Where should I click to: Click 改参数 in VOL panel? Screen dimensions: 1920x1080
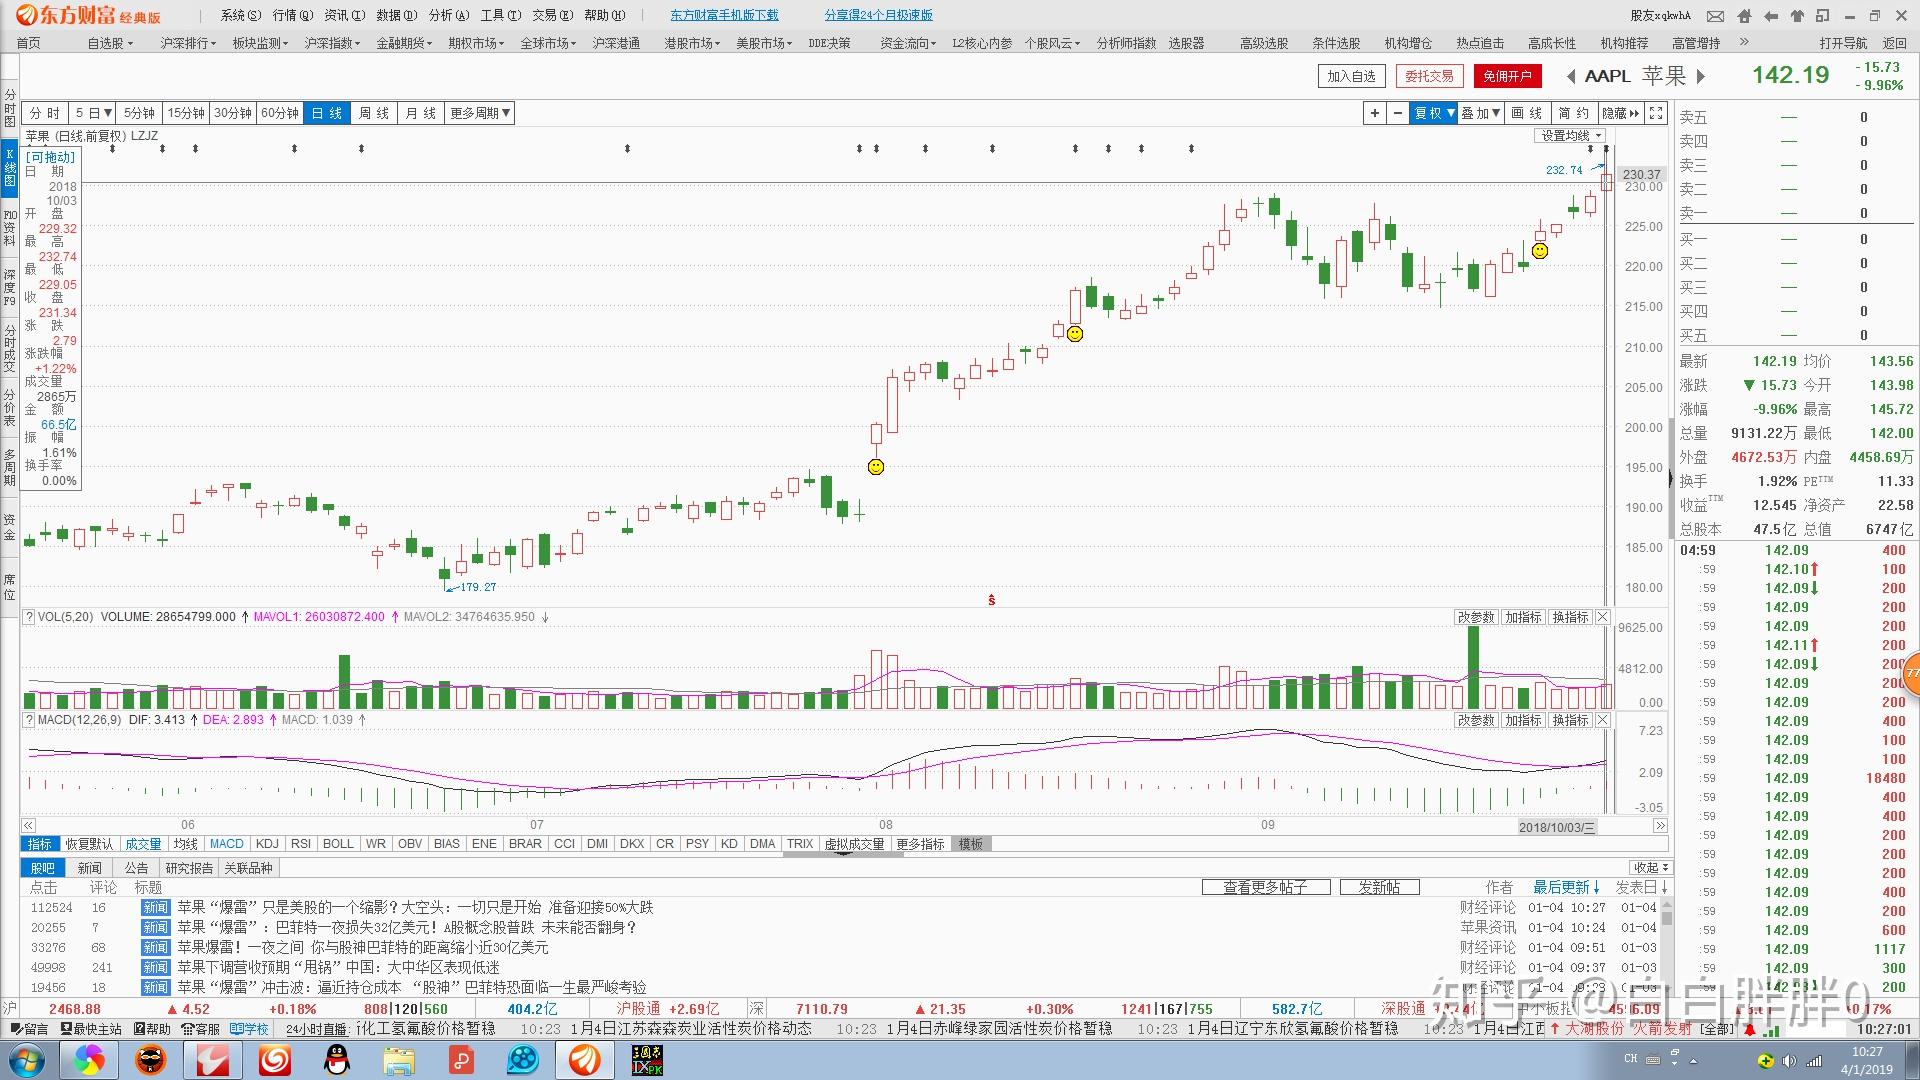[x=1476, y=617]
